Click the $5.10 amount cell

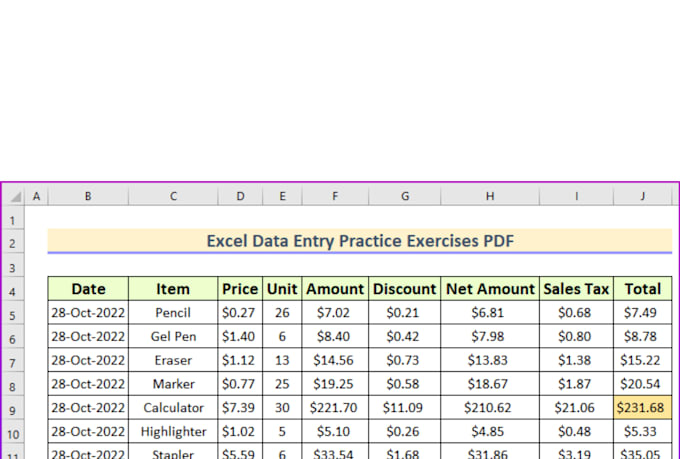coord(335,431)
